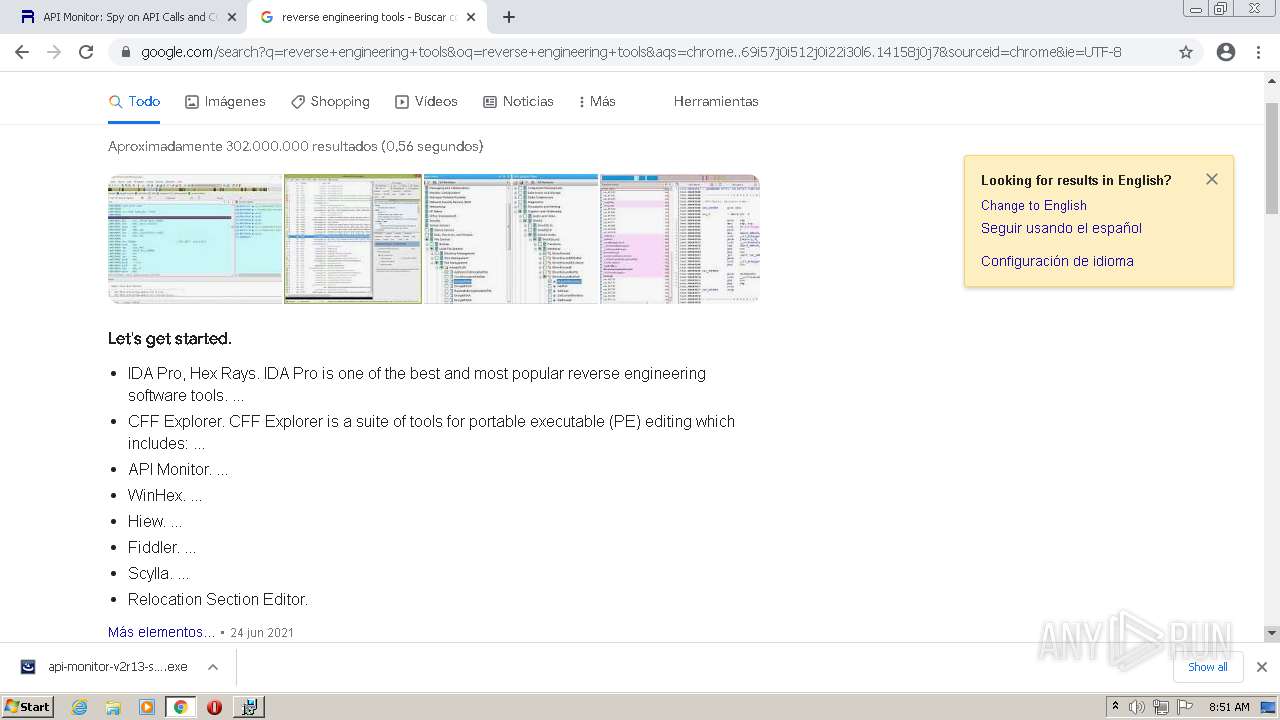Show hidden tray icons
Screen dimensions: 1280x720
point(1115,707)
